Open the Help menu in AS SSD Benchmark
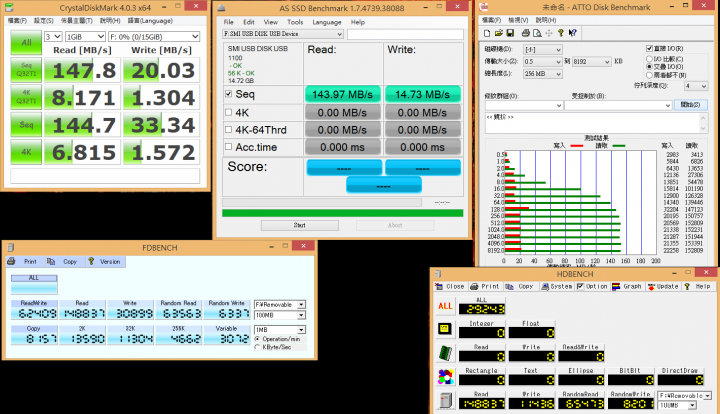This screenshot has width=720, height=414. [x=358, y=22]
